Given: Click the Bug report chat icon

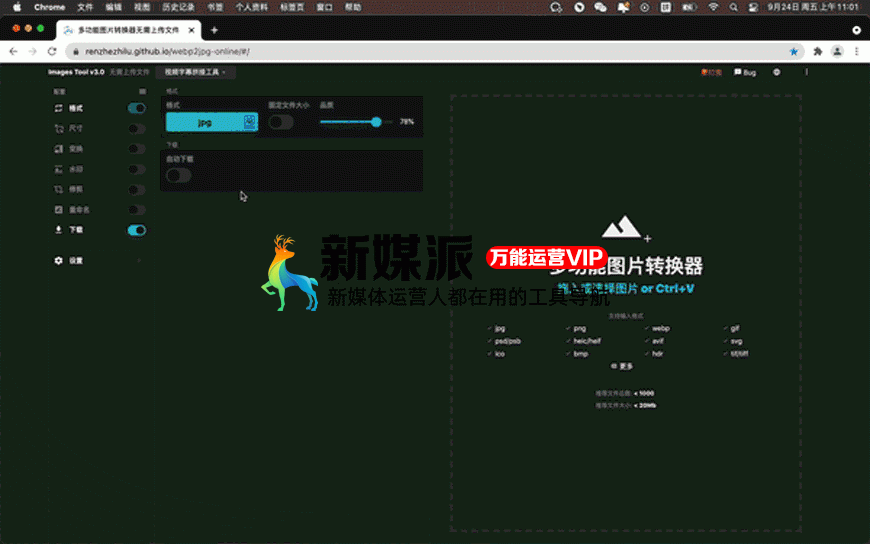Looking at the screenshot, I should coord(737,72).
